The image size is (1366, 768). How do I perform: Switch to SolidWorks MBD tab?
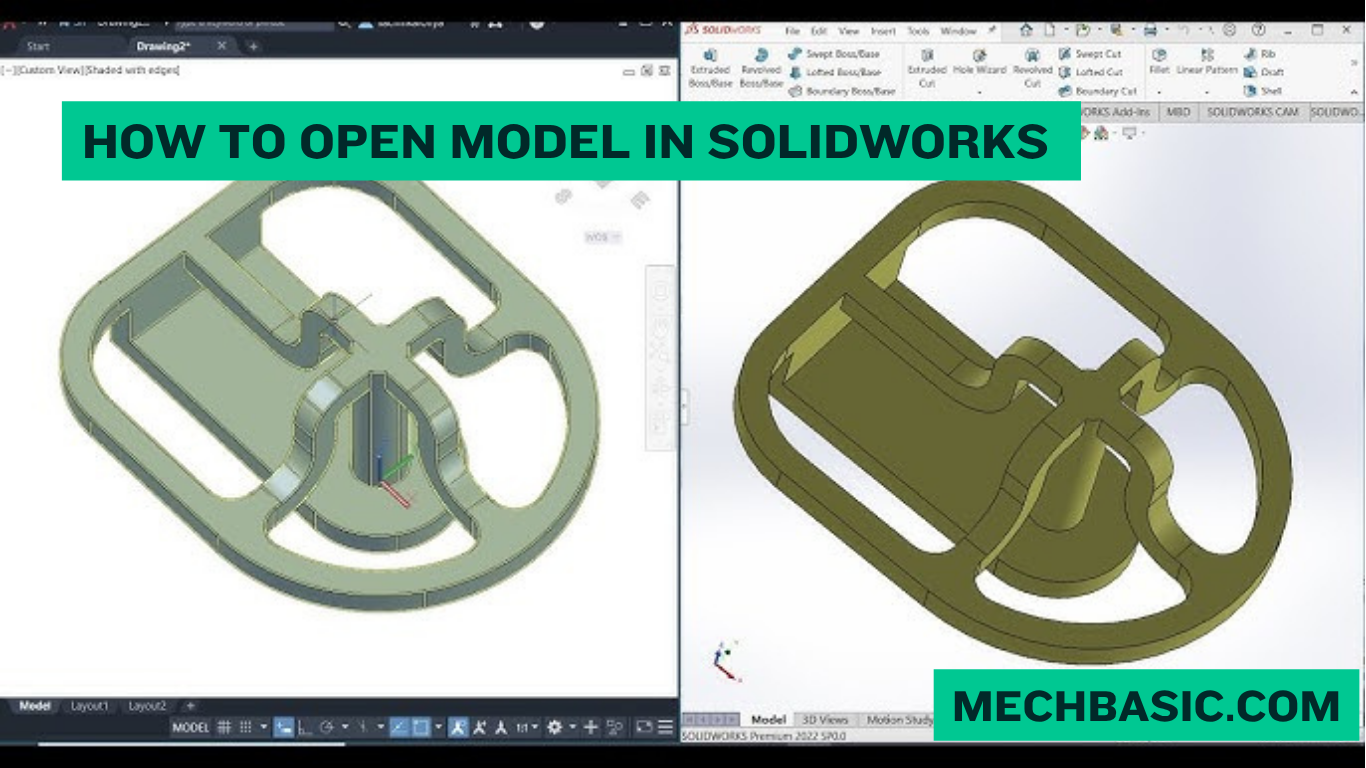pos(1178,112)
